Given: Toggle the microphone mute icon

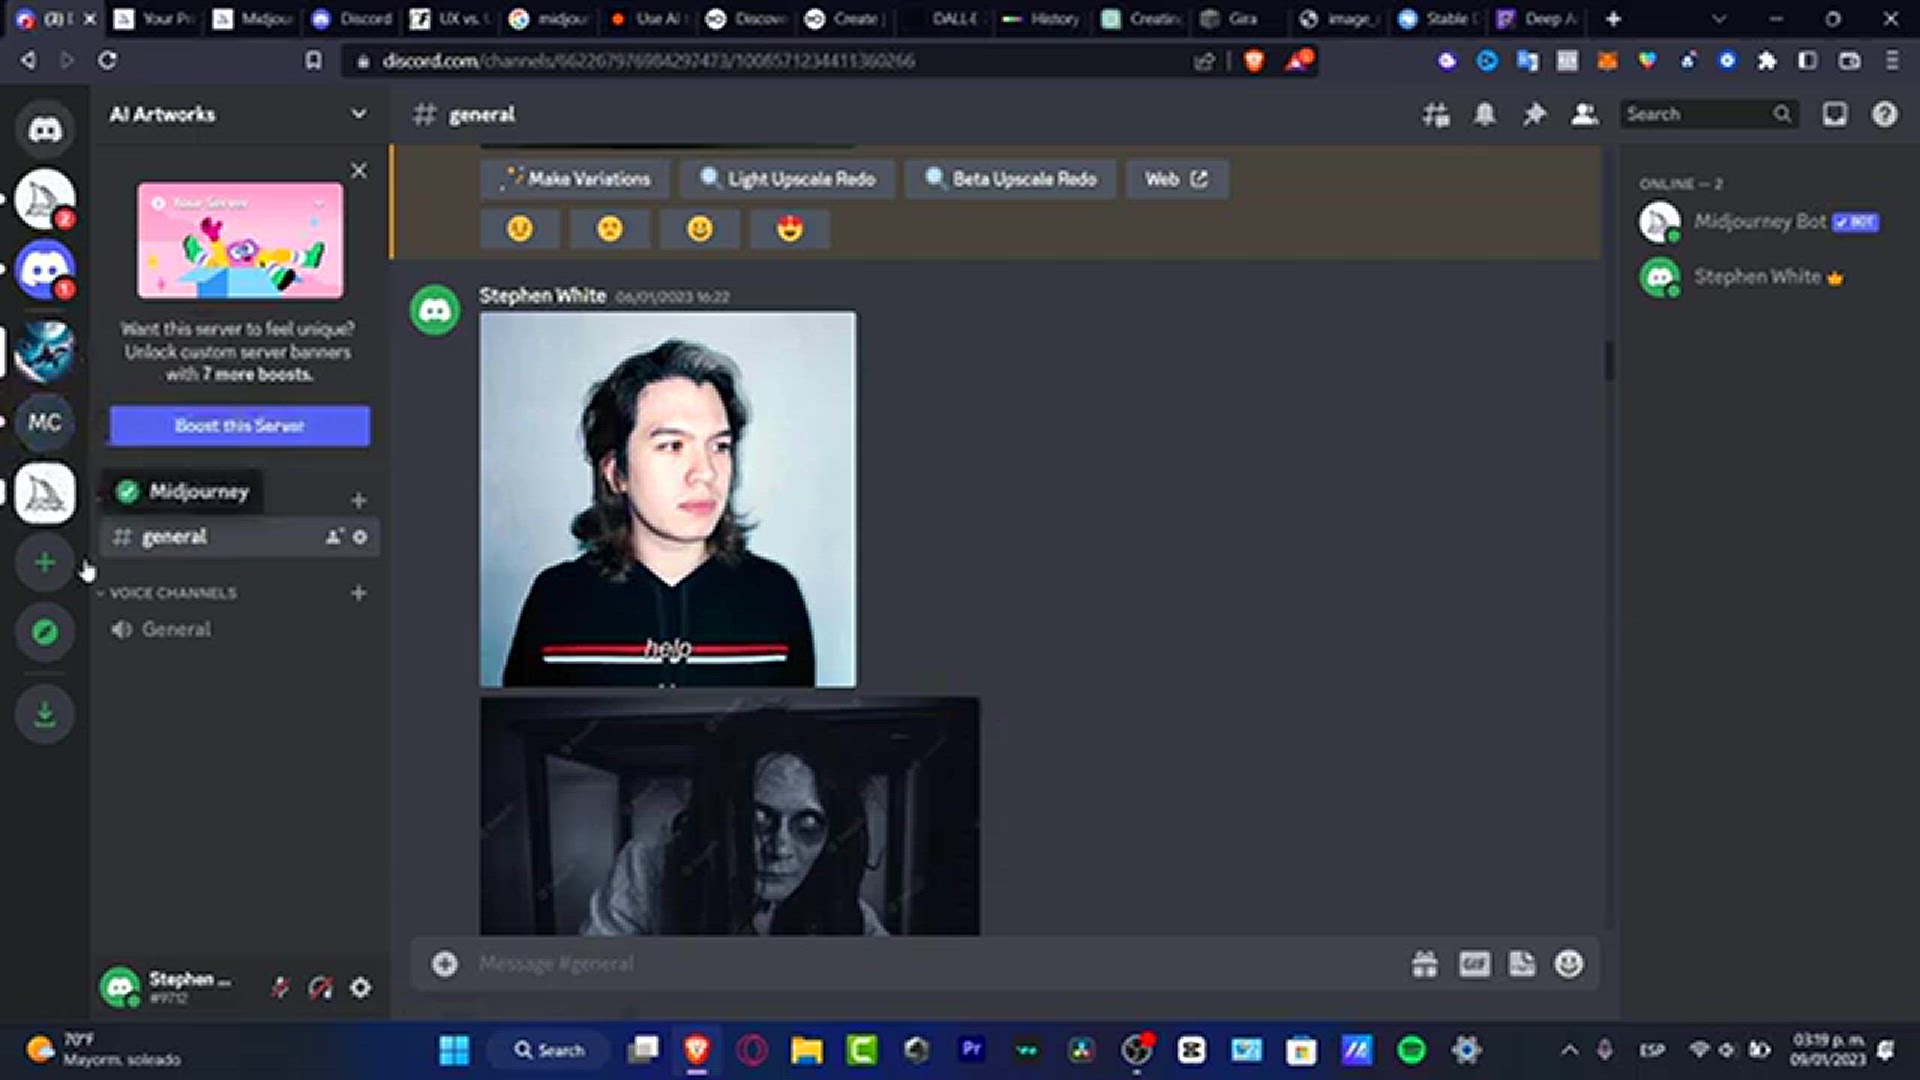Looking at the screenshot, I should tap(280, 988).
